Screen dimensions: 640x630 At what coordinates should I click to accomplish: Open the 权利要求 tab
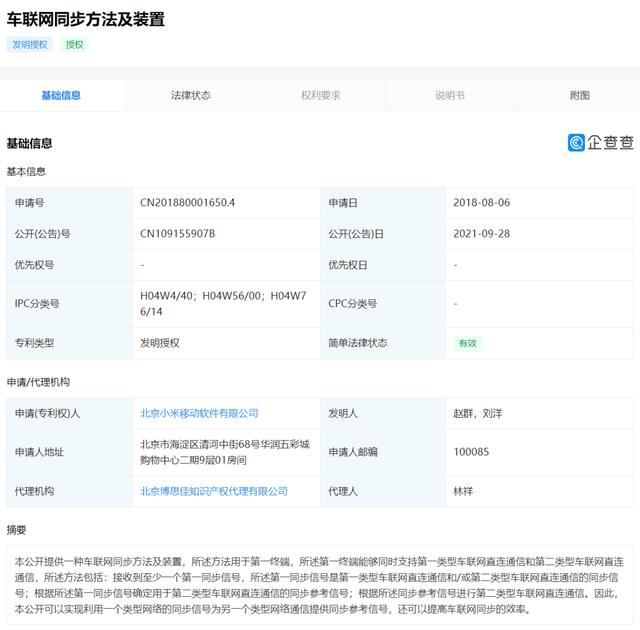tap(321, 95)
